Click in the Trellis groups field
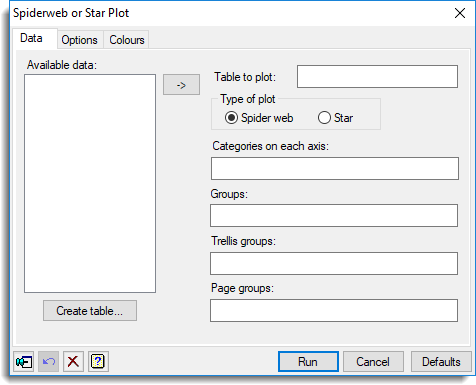 [x=334, y=263]
